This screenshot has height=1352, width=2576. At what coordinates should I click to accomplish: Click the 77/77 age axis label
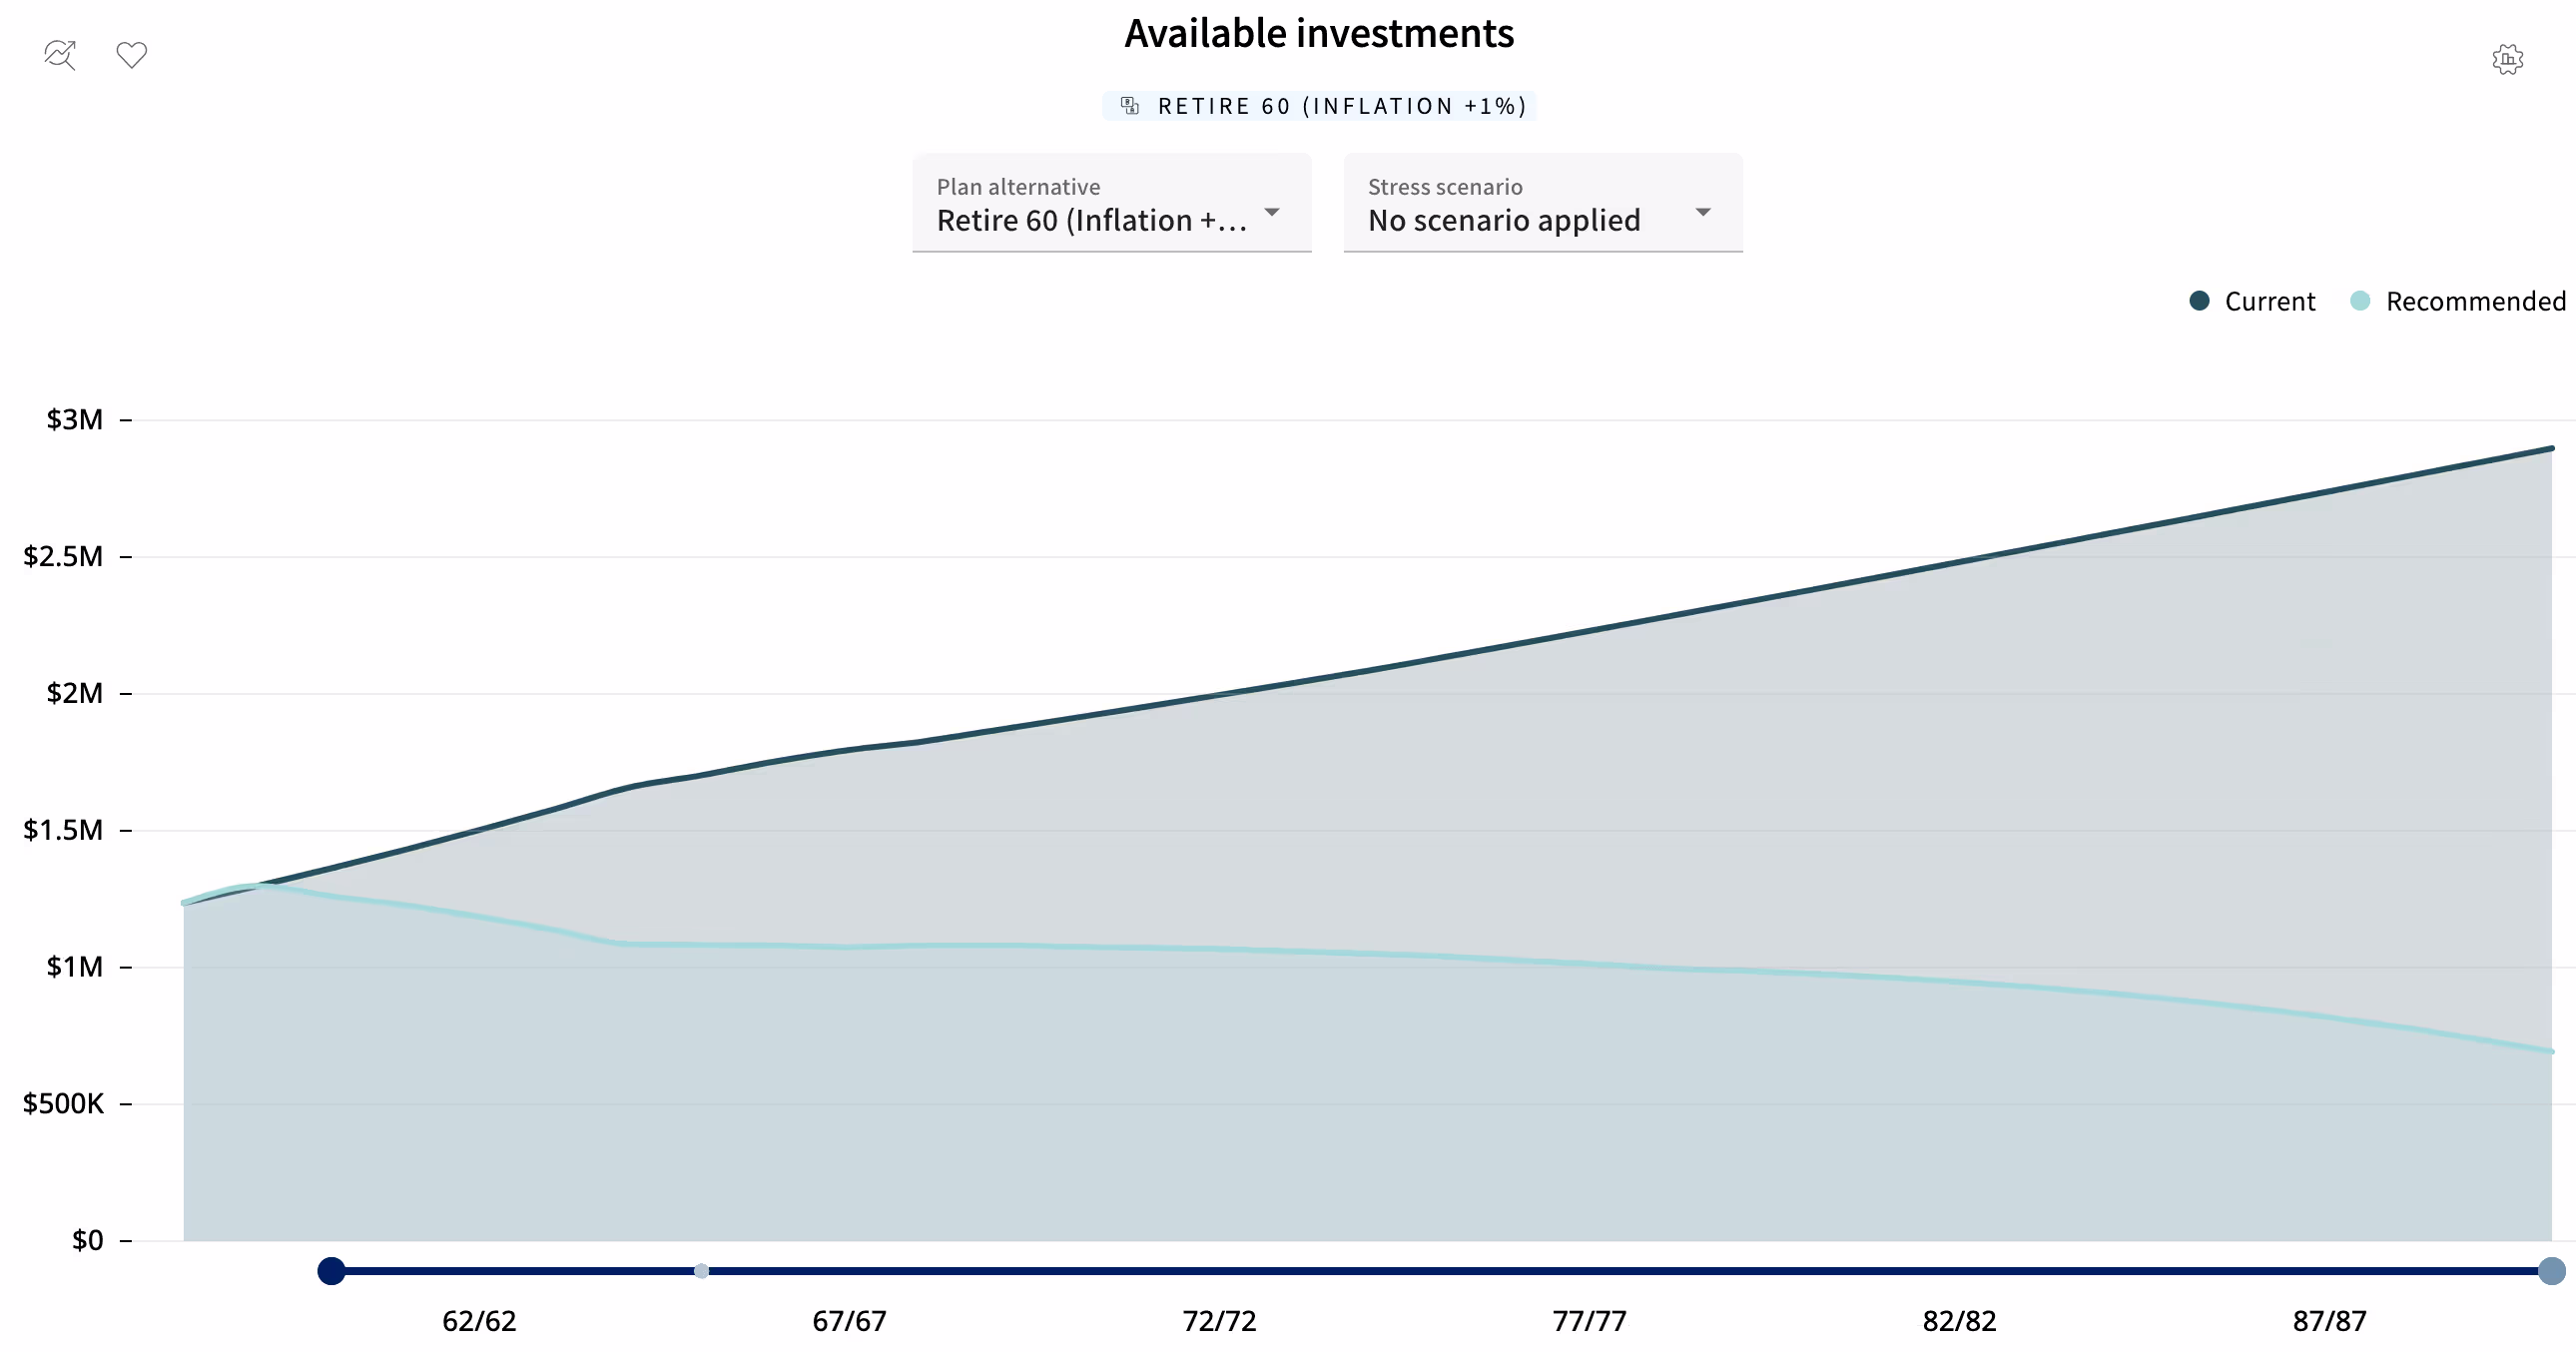pos(1589,1321)
